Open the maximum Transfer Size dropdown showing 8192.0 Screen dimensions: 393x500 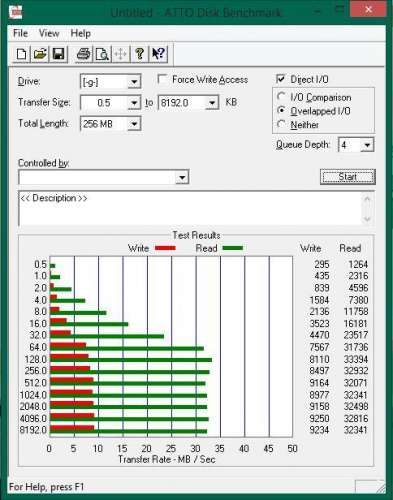coord(212,103)
